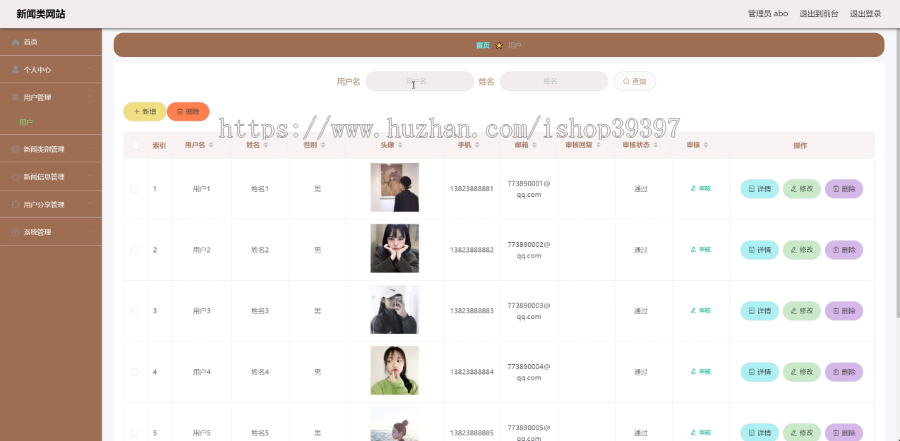Screen dimensions: 900x441
Task: Focus the 姓名 search input
Action: point(554,82)
